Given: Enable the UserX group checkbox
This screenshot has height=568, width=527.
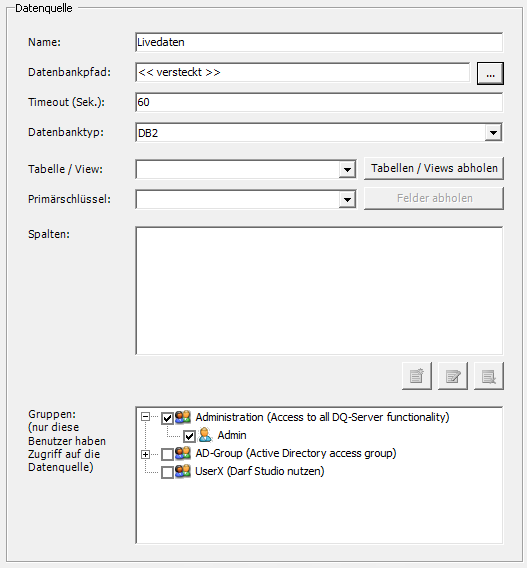Looking at the screenshot, I should coord(167,472).
